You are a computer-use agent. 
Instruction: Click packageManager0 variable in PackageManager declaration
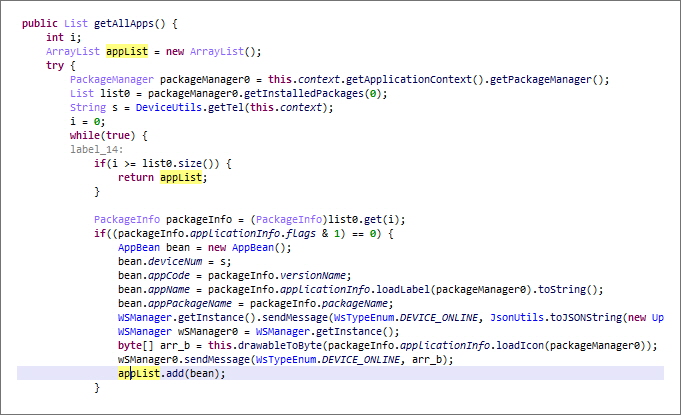[x=205, y=79]
